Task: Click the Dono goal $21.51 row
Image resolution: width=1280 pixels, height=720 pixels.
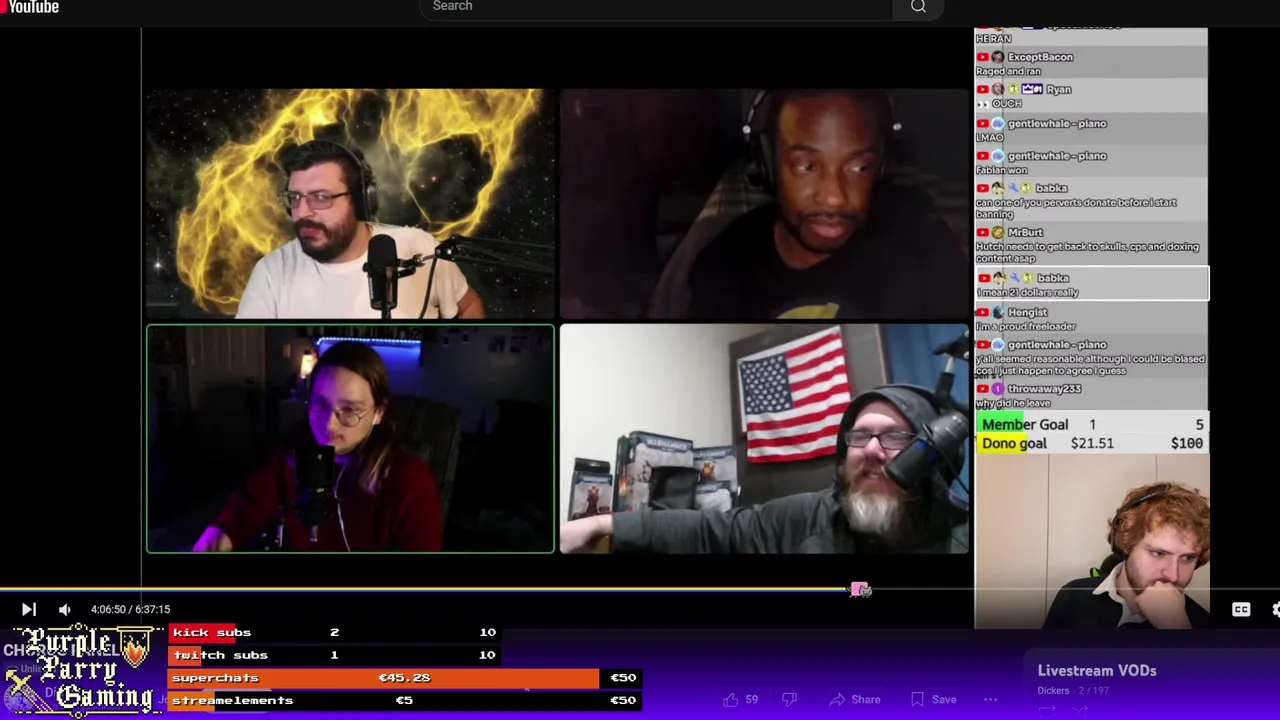Action: (1092, 444)
